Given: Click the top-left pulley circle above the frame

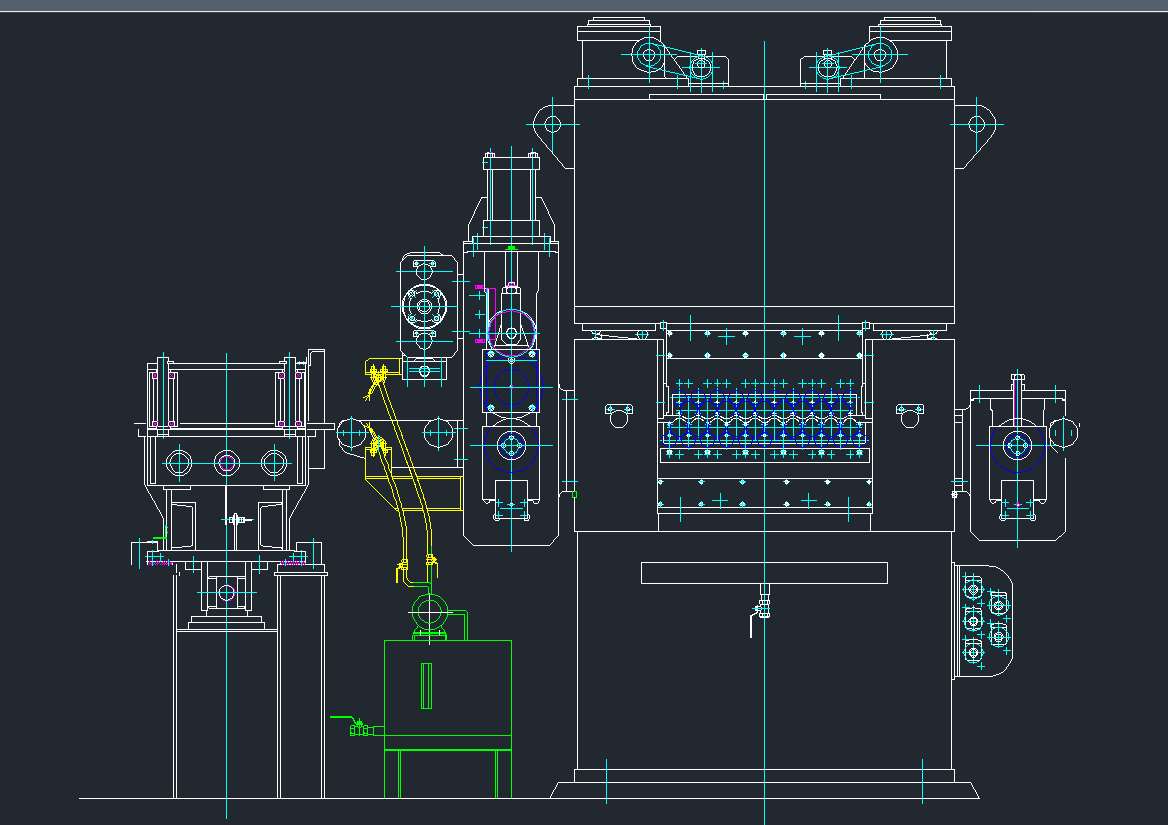Looking at the screenshot, I should pos(648,54).
